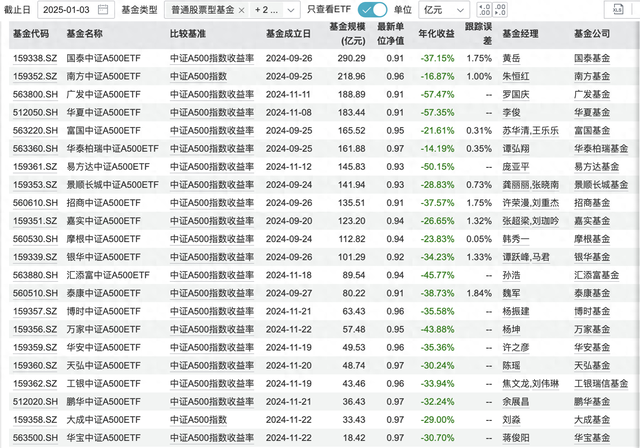Open fund code 563360.SH
640x448 pixels.
point(35,149)
